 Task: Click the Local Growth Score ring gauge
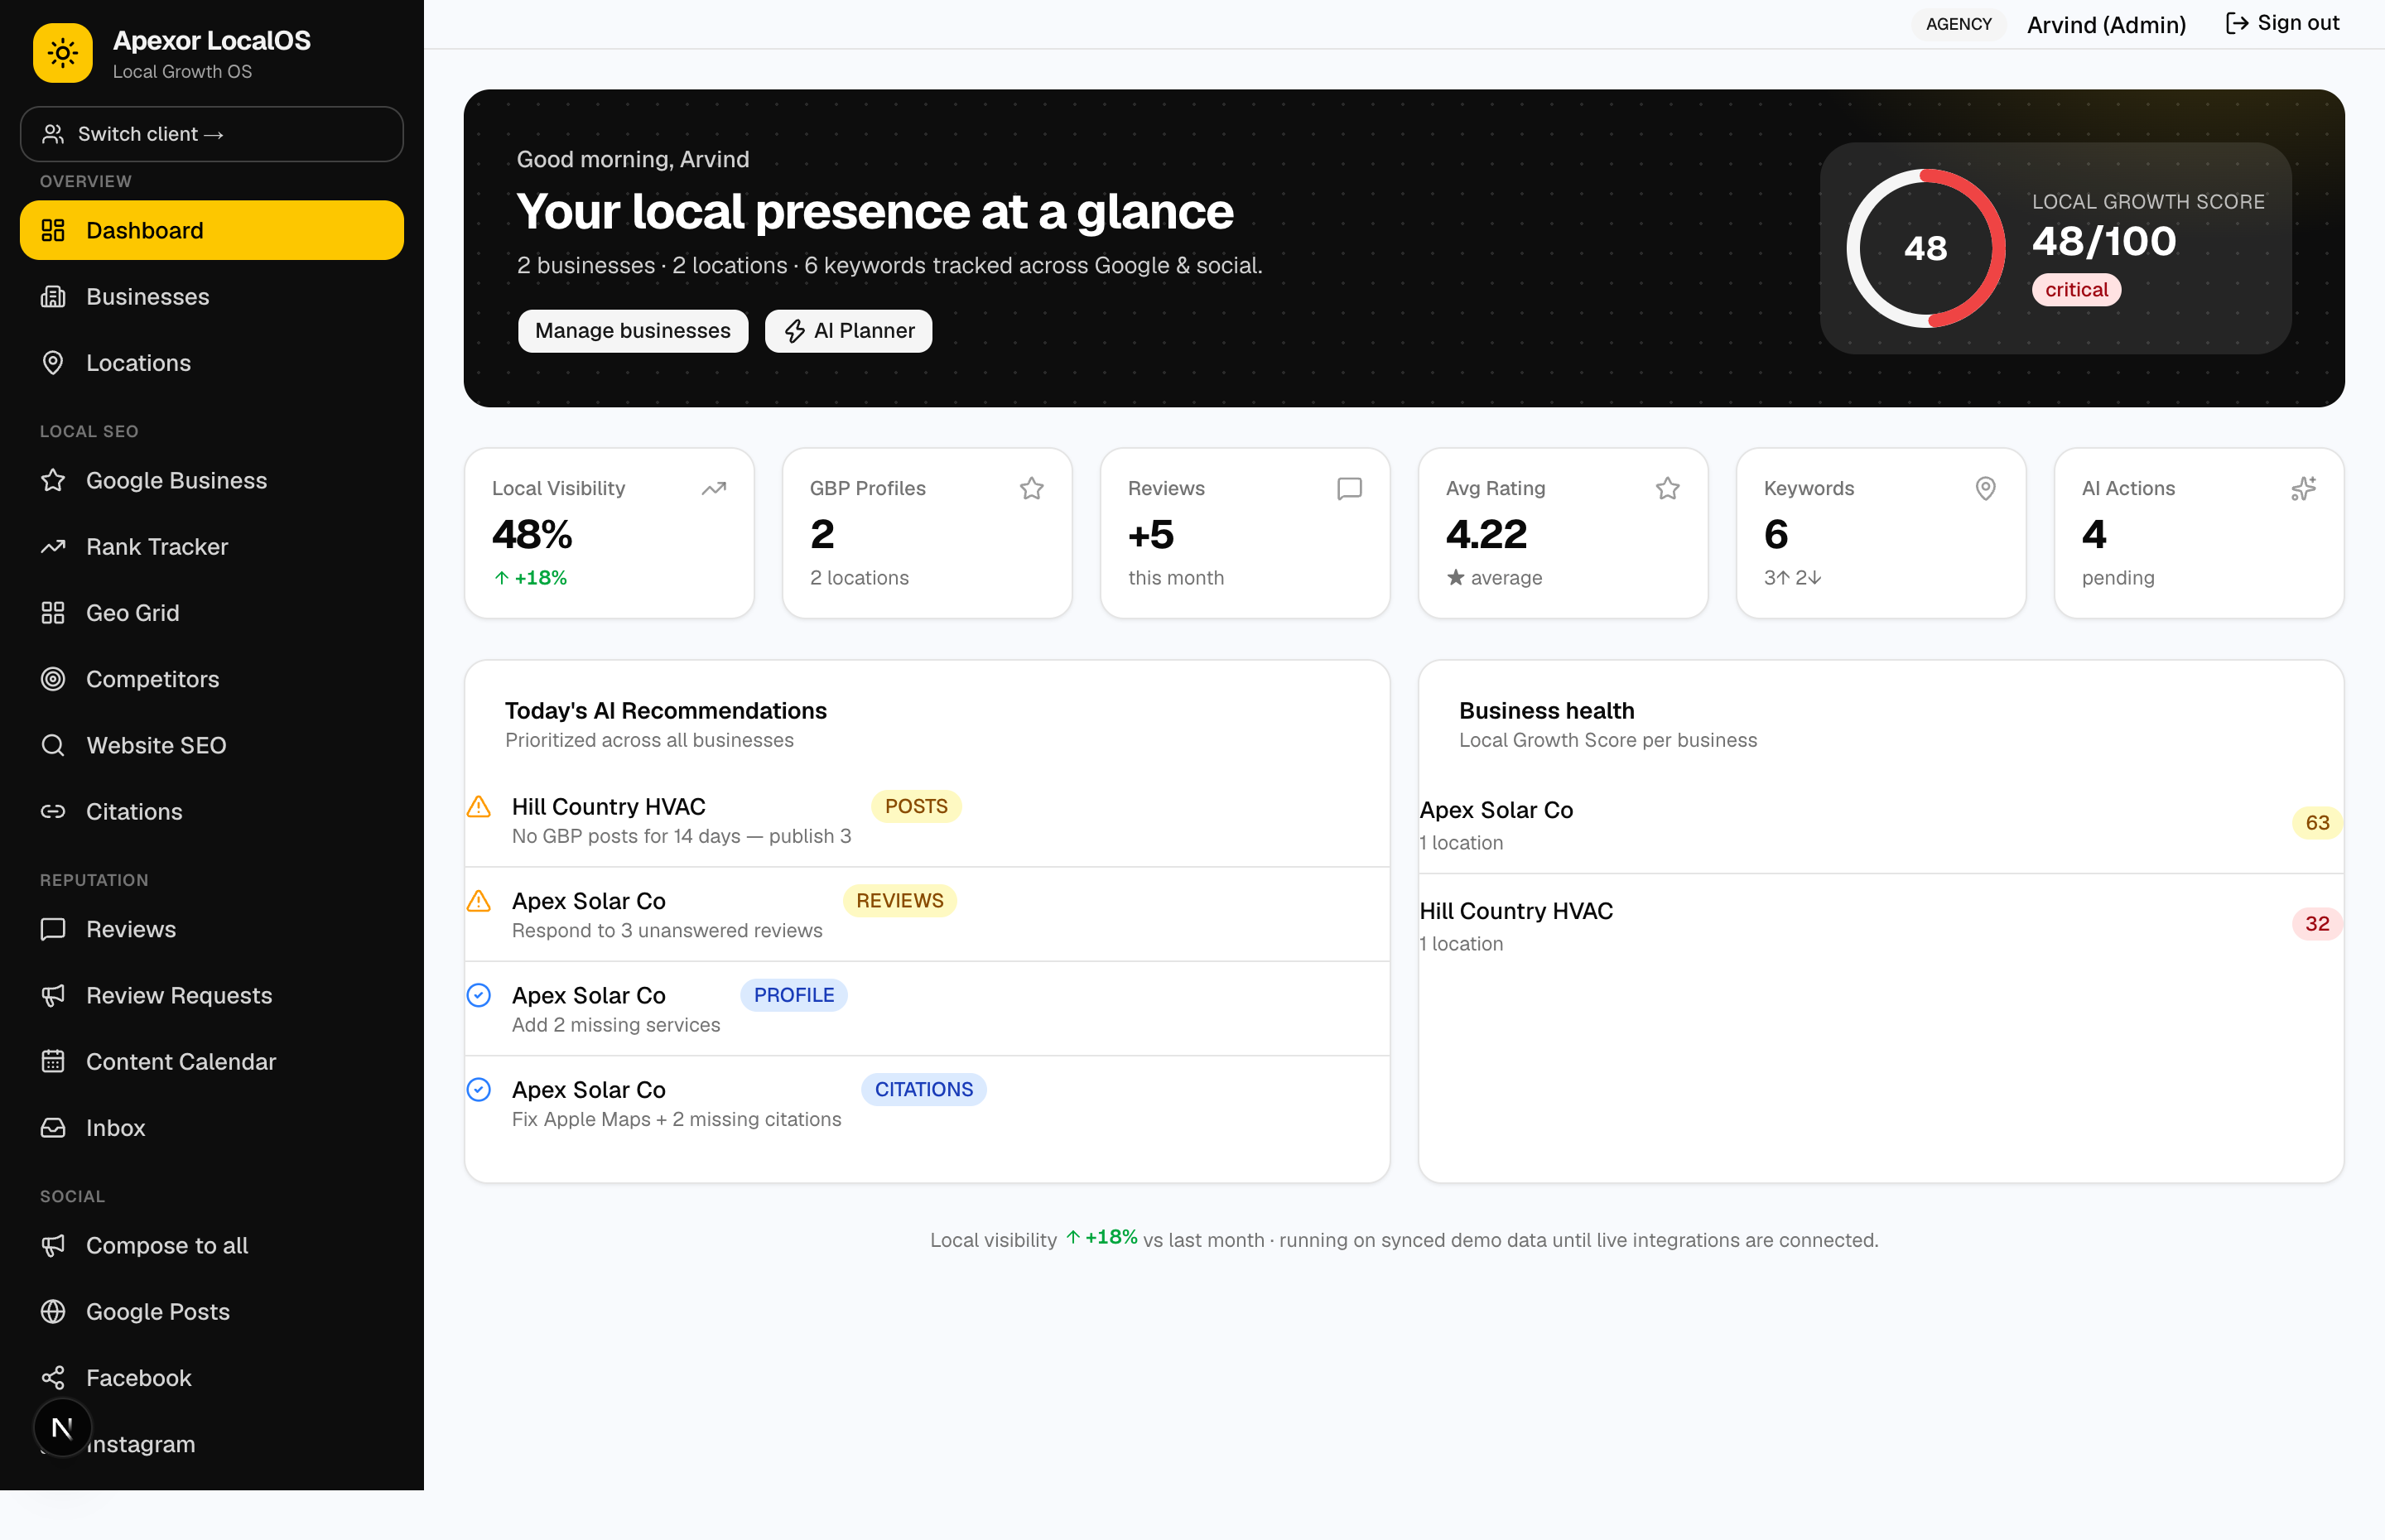click(1925, 248)
